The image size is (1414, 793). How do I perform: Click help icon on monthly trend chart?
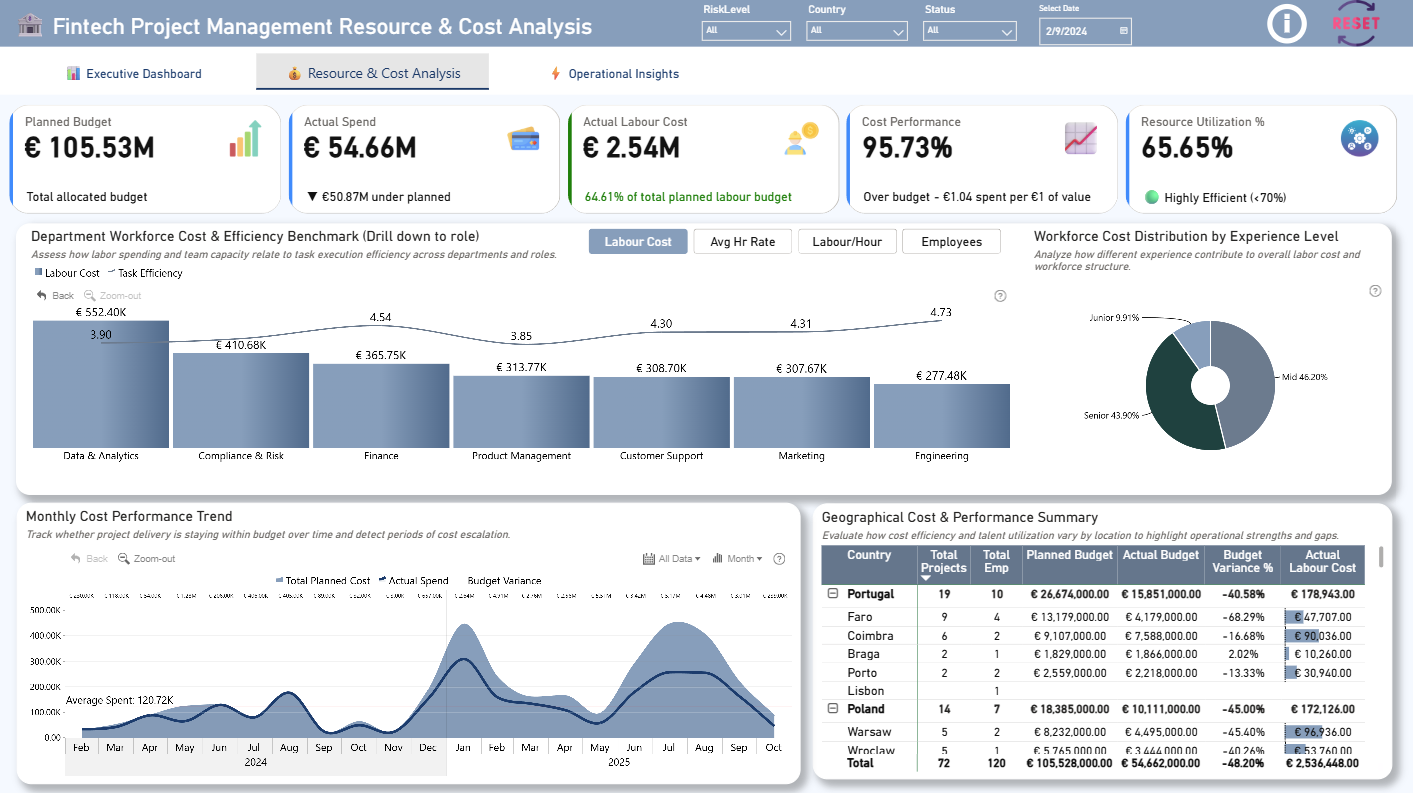coord(780,559)
